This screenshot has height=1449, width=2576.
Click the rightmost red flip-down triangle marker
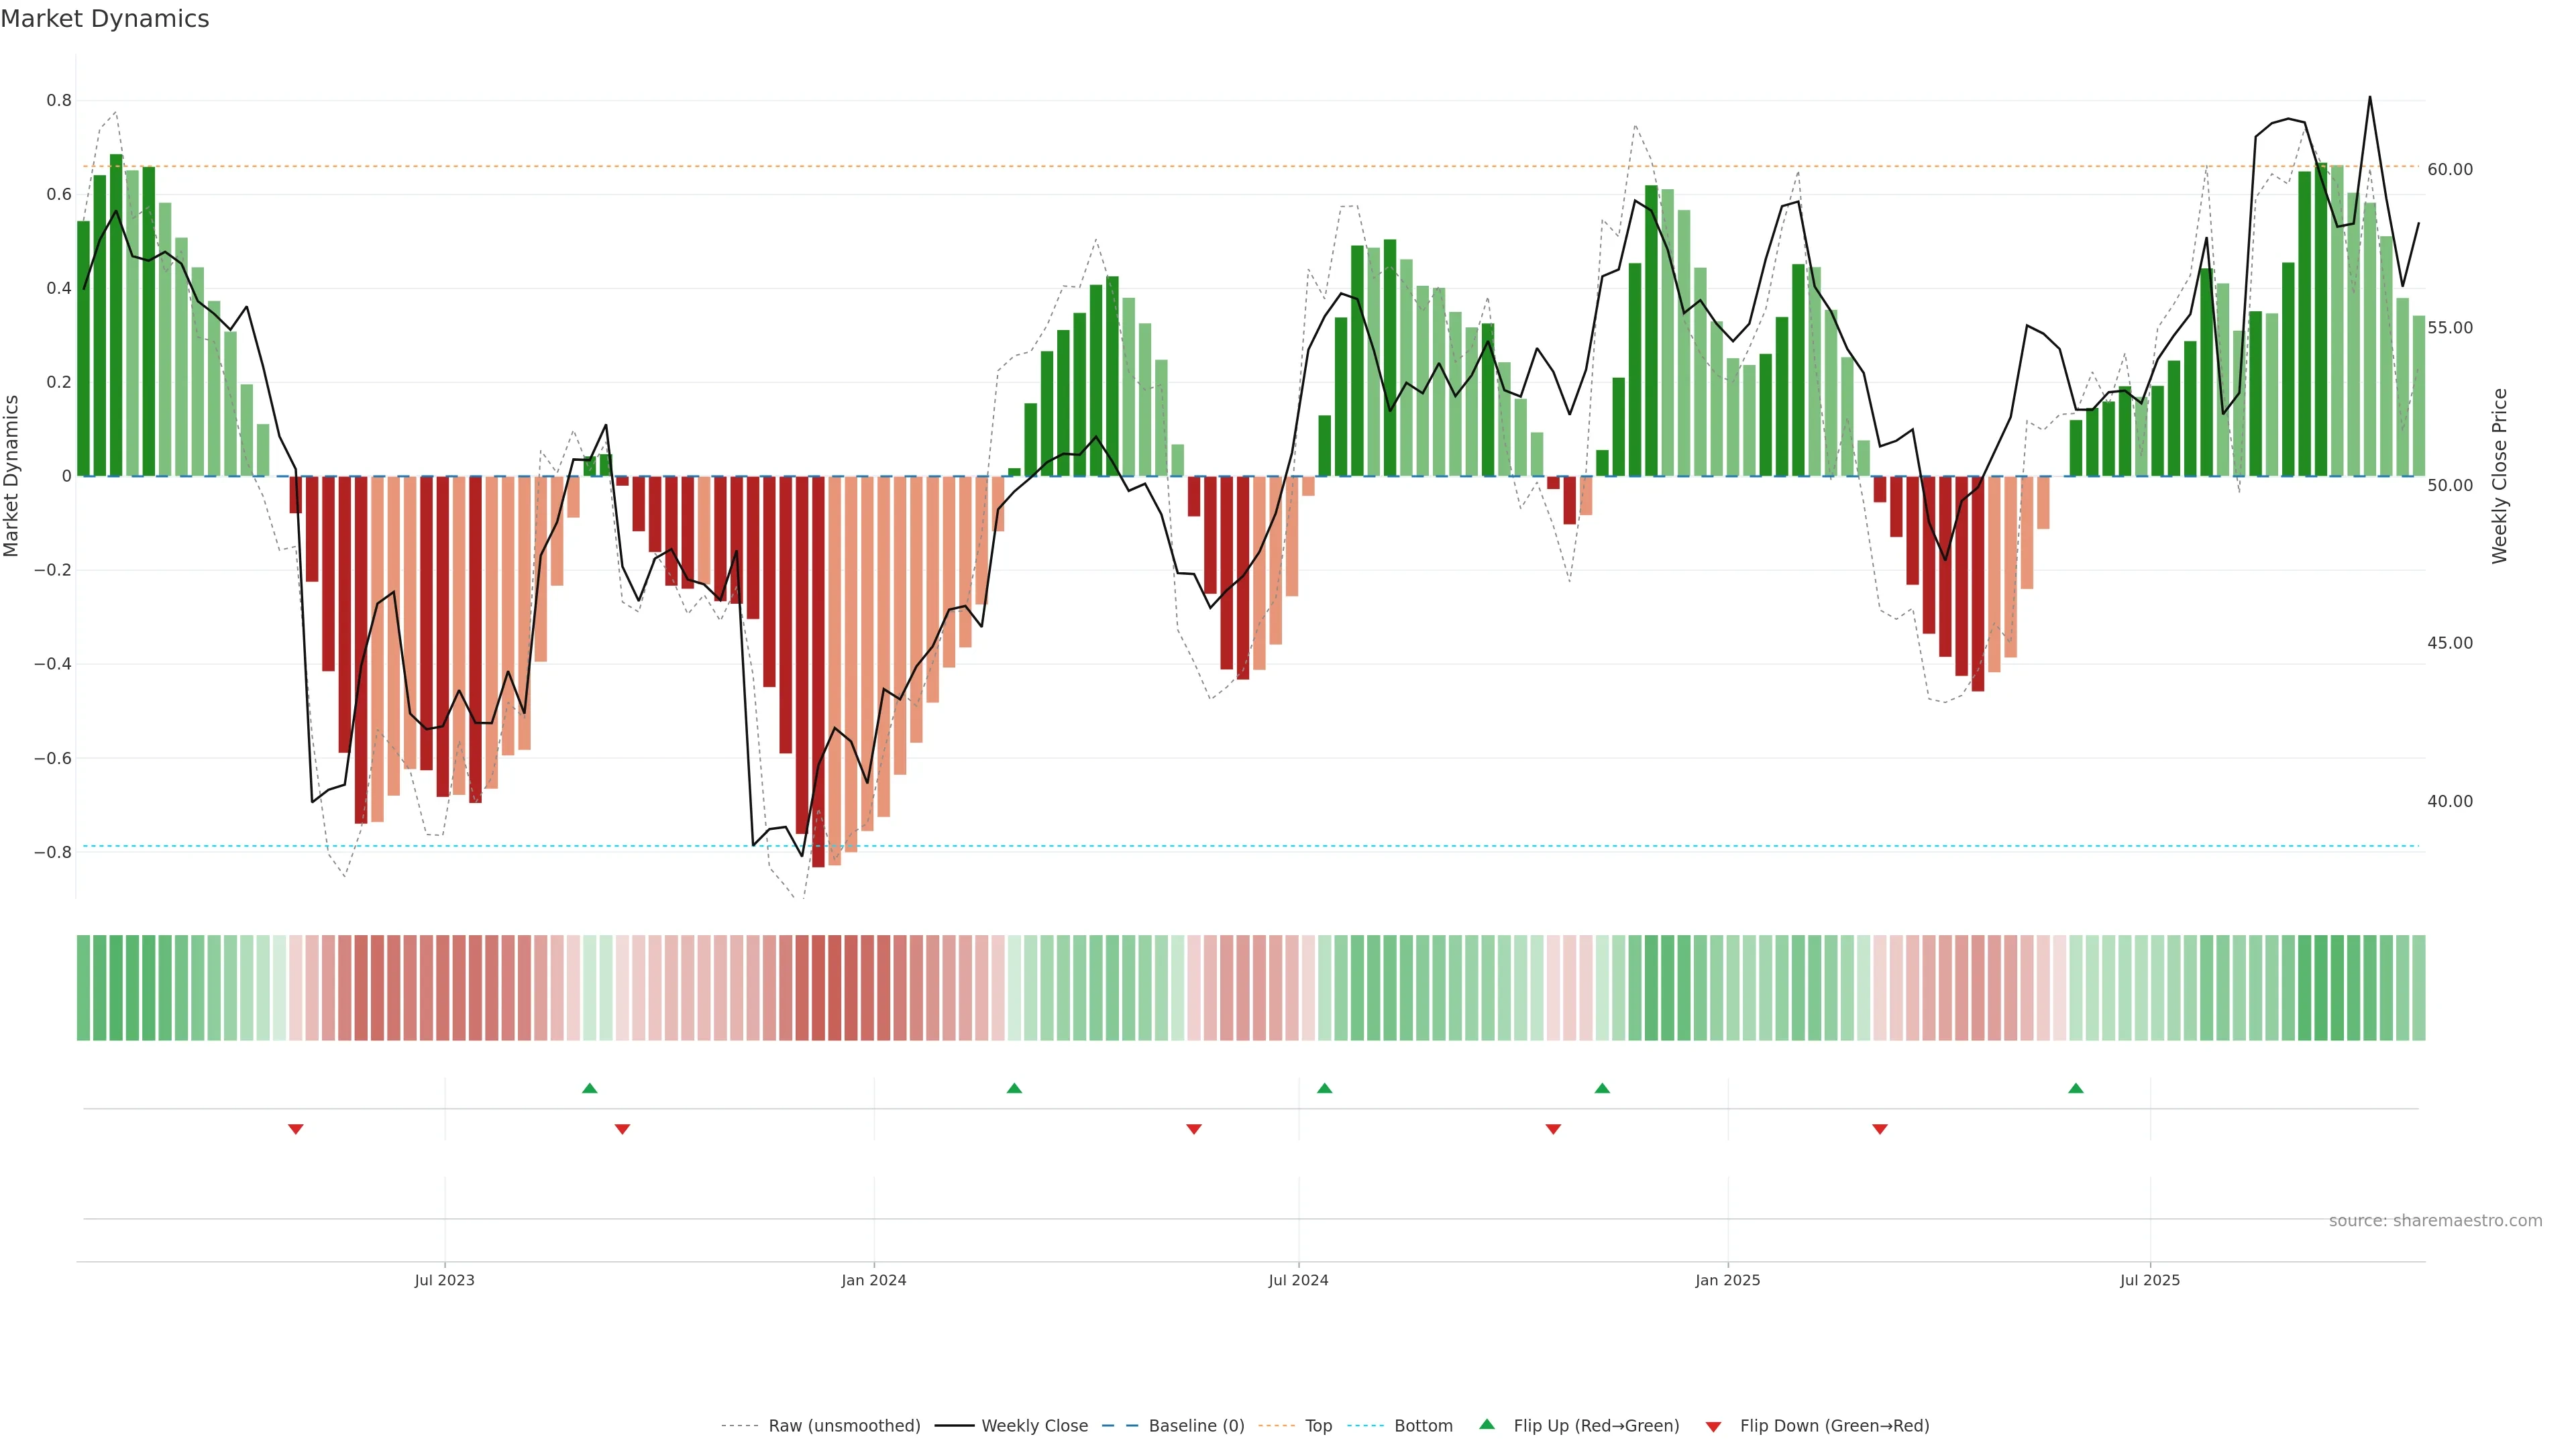[1880, 1129]
